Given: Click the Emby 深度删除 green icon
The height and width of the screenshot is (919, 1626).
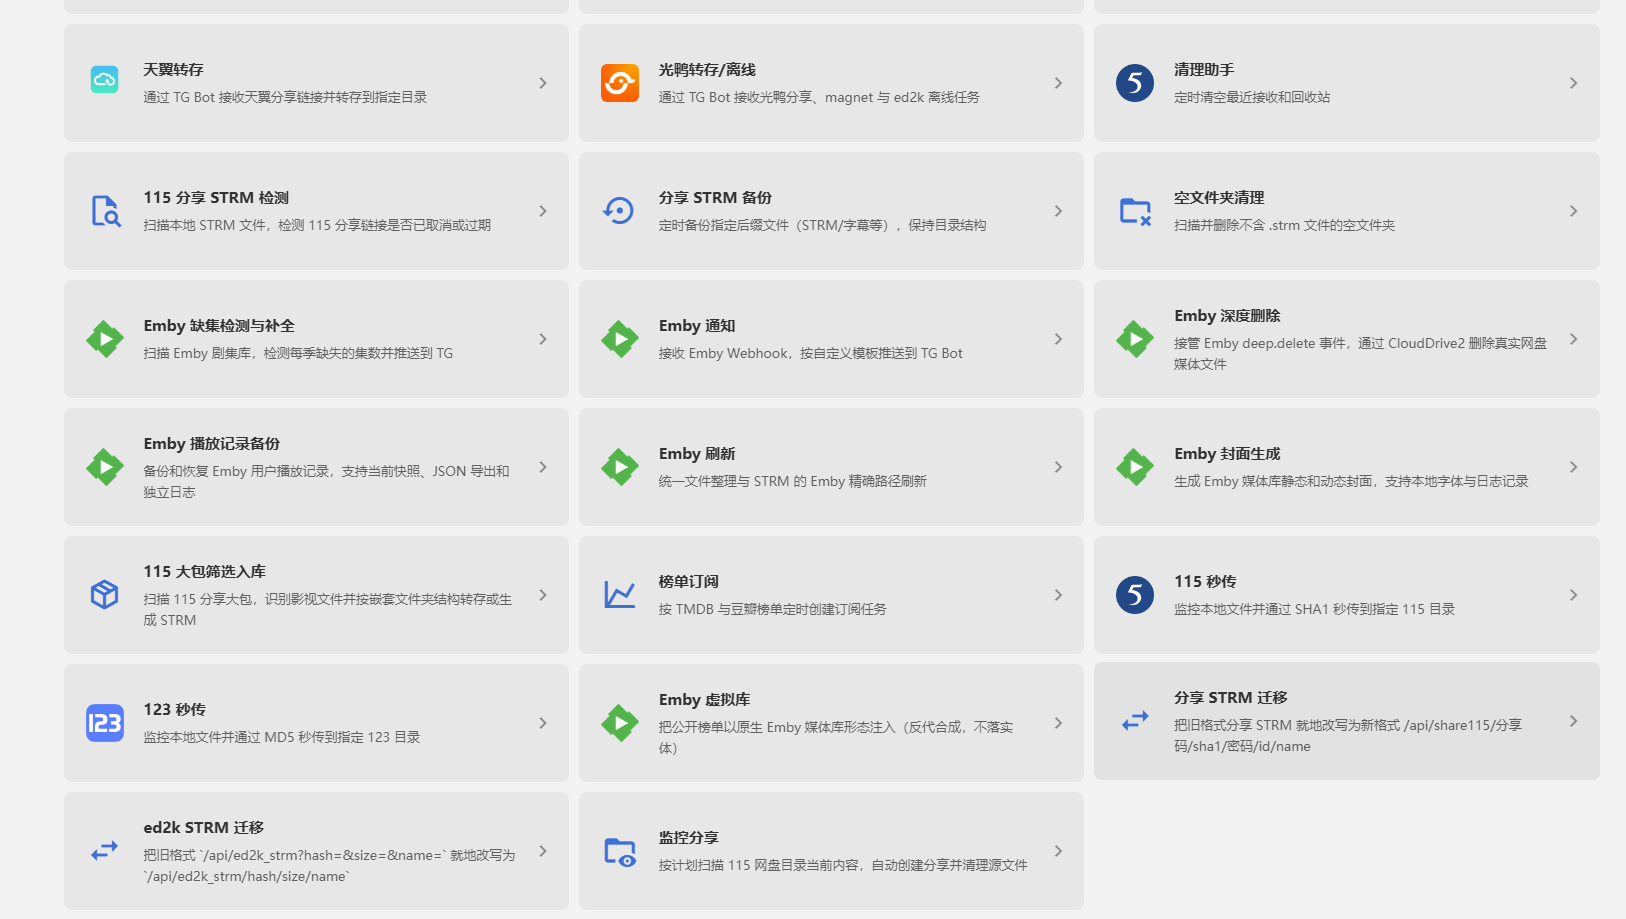Looking at the screenshot, I should pos(1135,339).
